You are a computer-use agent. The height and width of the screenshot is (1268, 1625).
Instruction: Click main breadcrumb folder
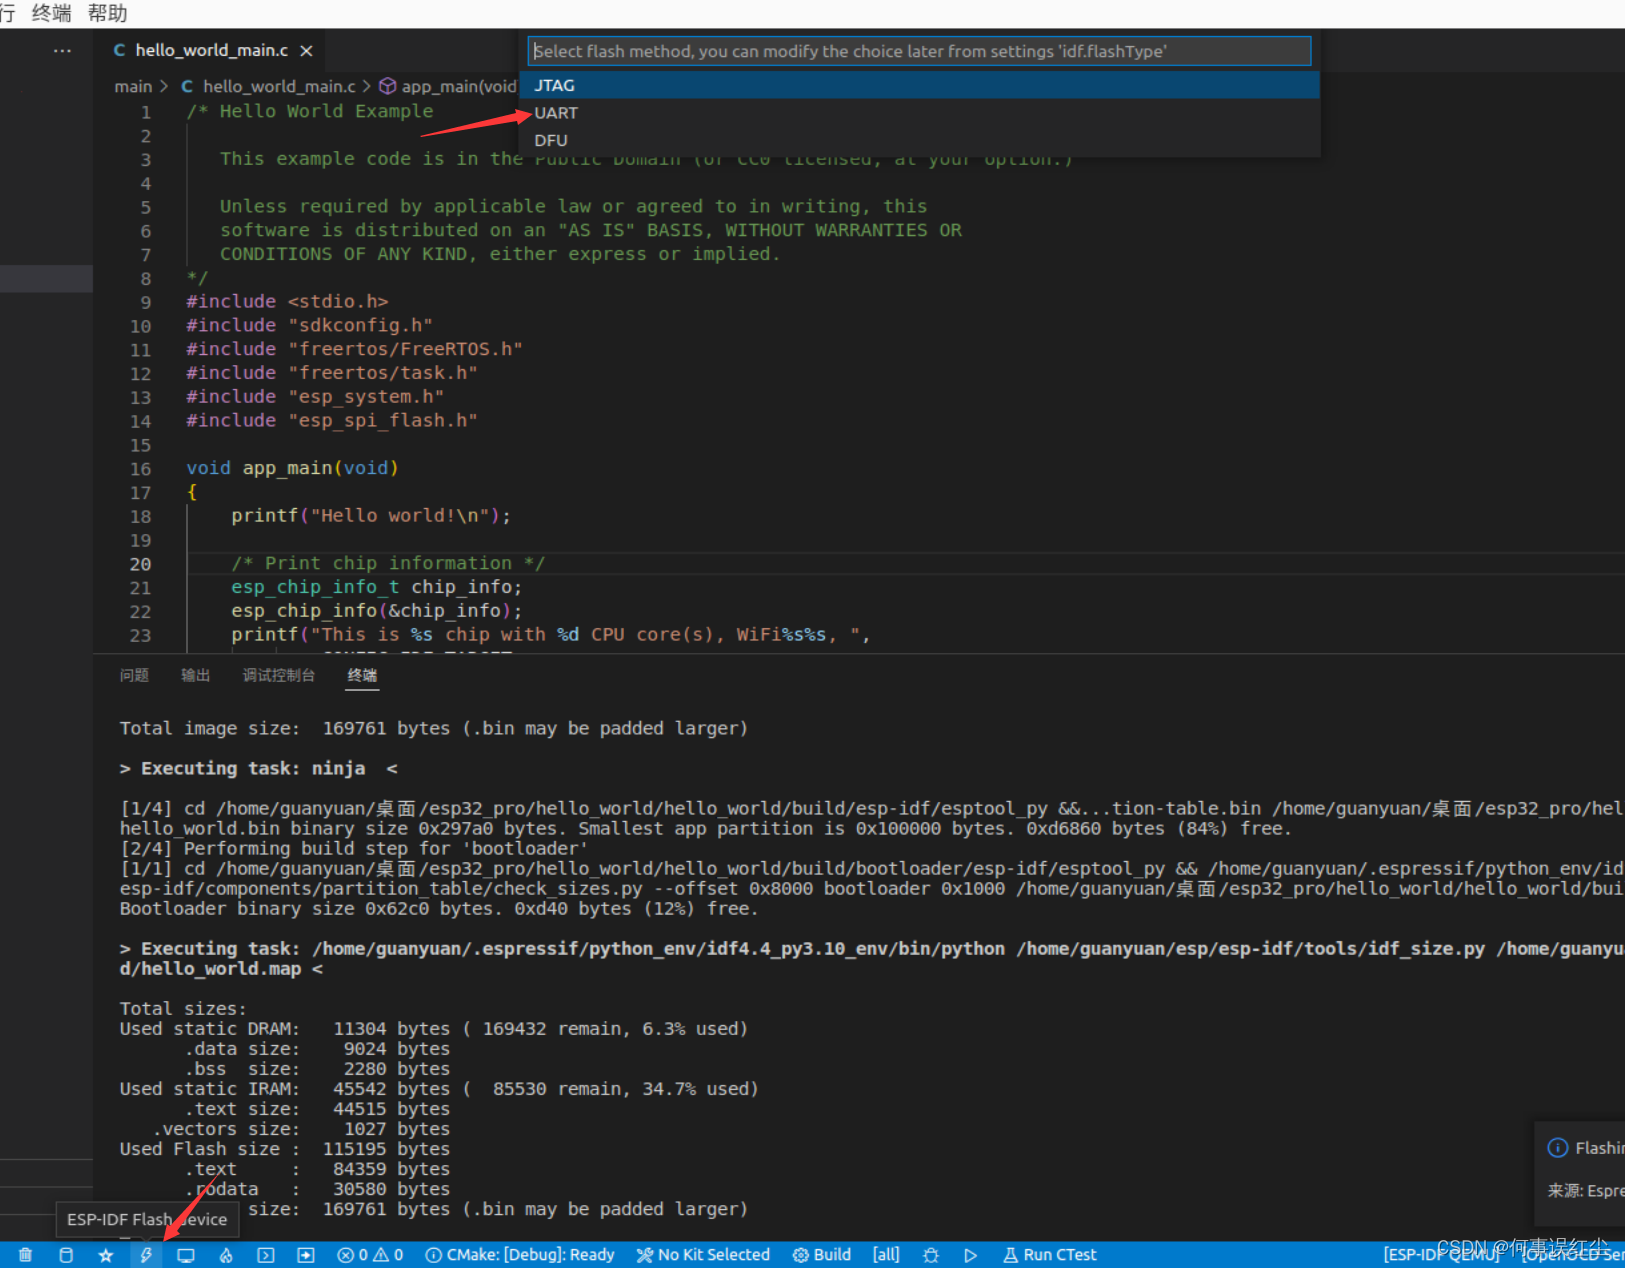click(x=133, y=87)
